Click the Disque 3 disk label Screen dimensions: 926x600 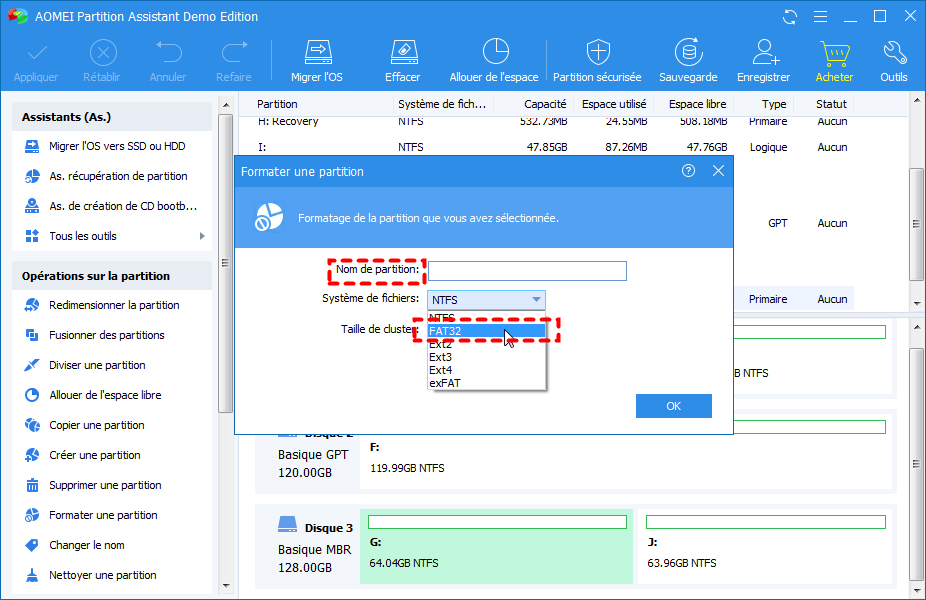tap(328, 528)
